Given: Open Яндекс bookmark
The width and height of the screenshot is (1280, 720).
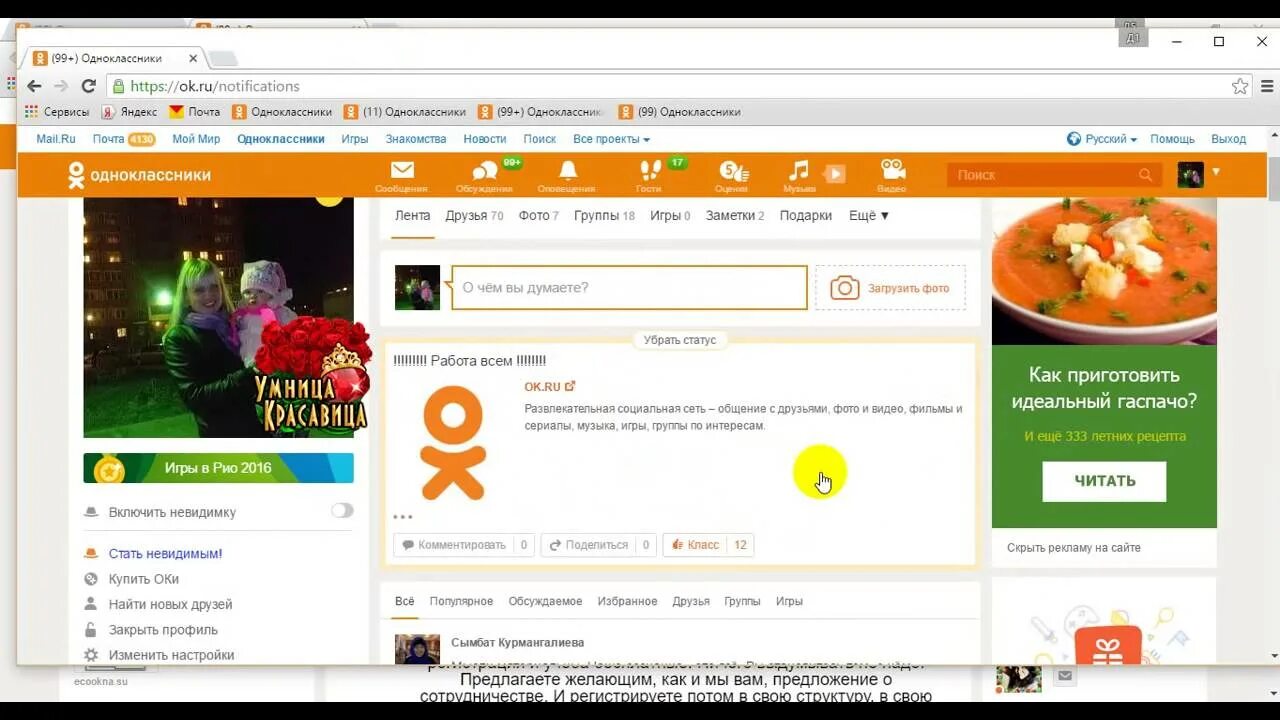Looking at the screenshot, I should [129, 112].
